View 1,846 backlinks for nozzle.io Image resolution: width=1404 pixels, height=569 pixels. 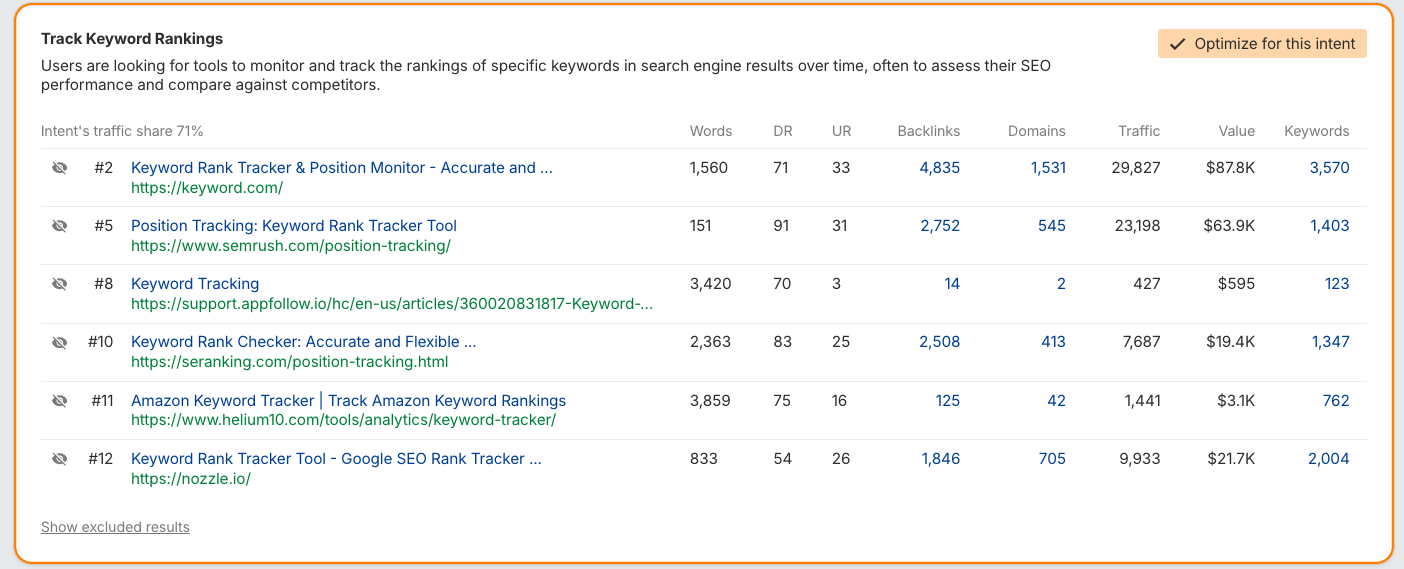coord(940,459)
